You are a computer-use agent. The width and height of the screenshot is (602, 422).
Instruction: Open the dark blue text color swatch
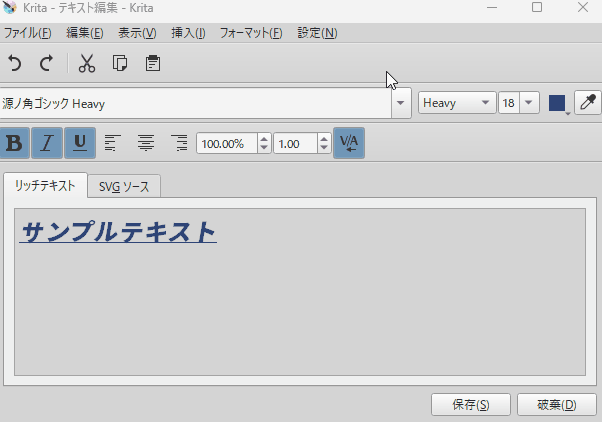coord(557,103)
